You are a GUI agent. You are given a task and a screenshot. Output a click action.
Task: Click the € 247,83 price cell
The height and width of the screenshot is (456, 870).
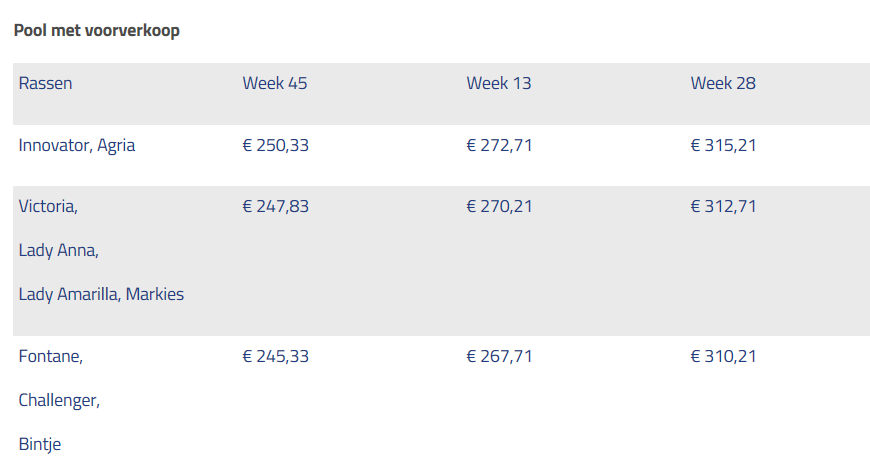pos(276,206)
